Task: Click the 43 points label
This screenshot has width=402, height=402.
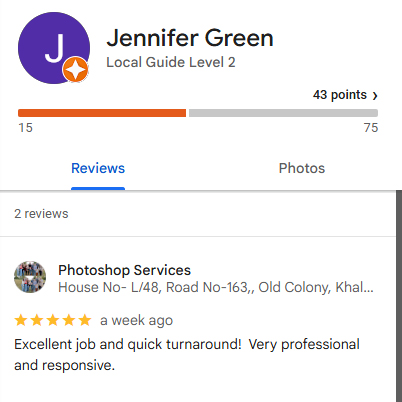Action: pyautogui.click(x=340, y=95)
